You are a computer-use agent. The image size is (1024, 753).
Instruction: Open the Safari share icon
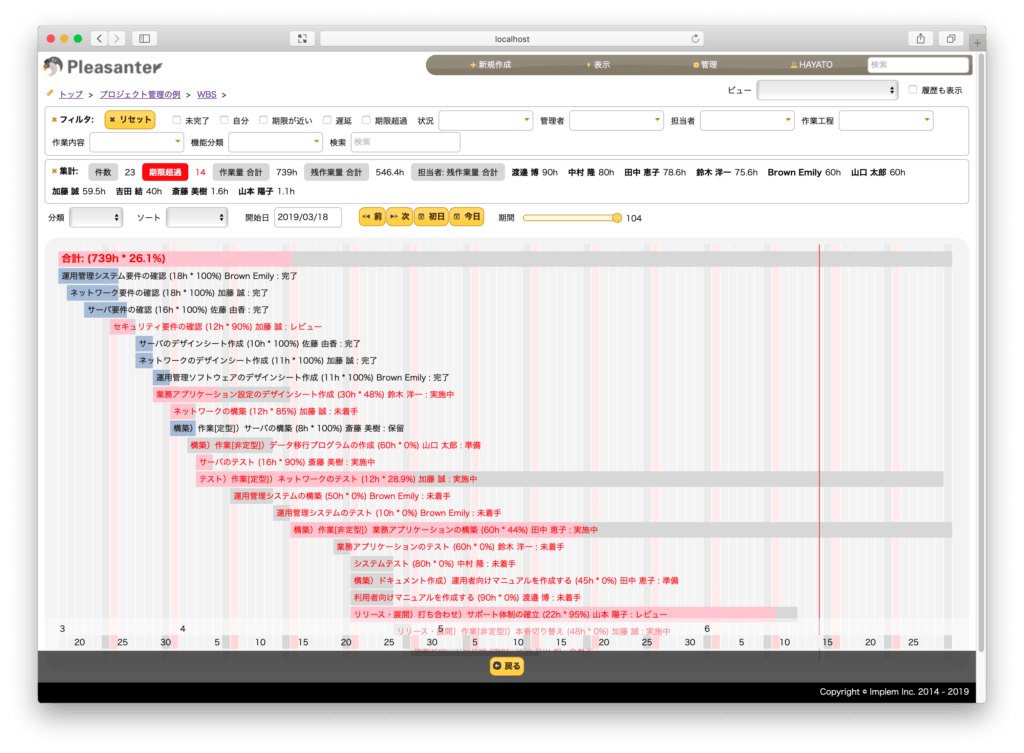pyautogui.click(x=920, y=39)
